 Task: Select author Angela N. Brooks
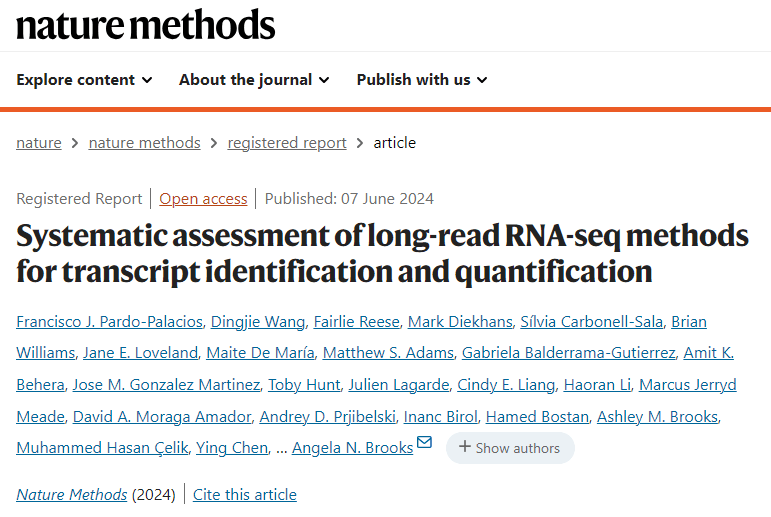pyautogui.click(x=353, y=448)
